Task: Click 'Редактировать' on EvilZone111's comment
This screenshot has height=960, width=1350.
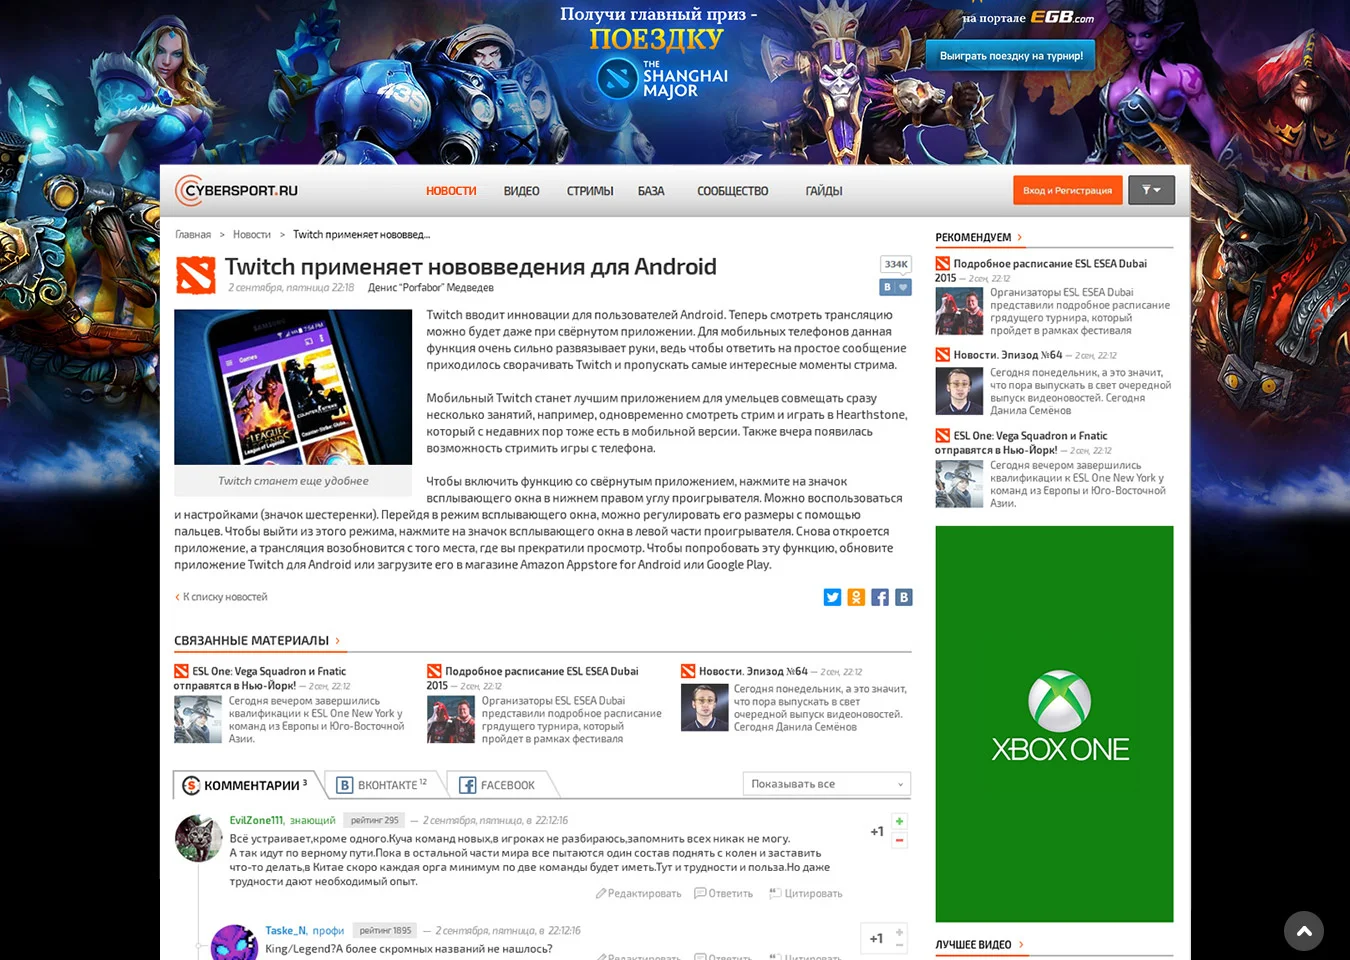Action: pyautogui.click(x=638, y=894)
